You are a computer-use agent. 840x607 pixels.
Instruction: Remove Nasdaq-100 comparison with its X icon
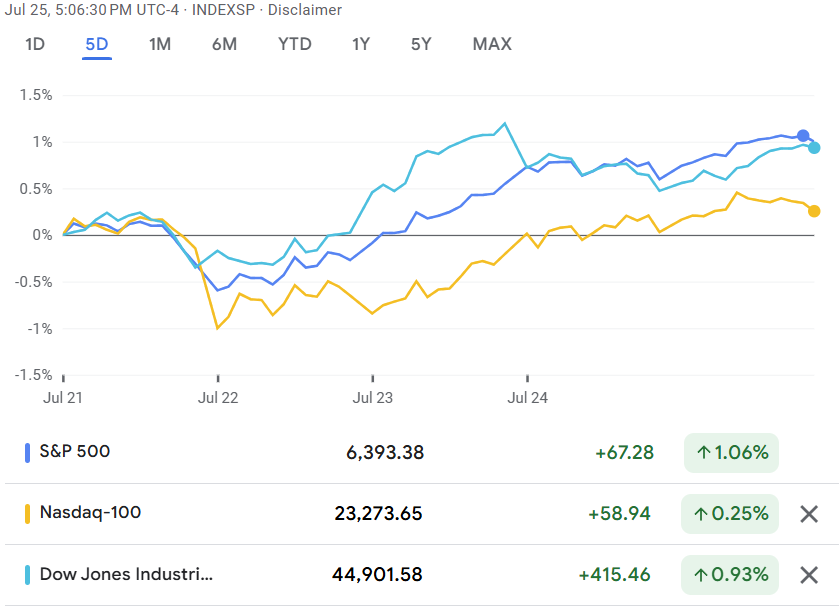click(809, 514)
